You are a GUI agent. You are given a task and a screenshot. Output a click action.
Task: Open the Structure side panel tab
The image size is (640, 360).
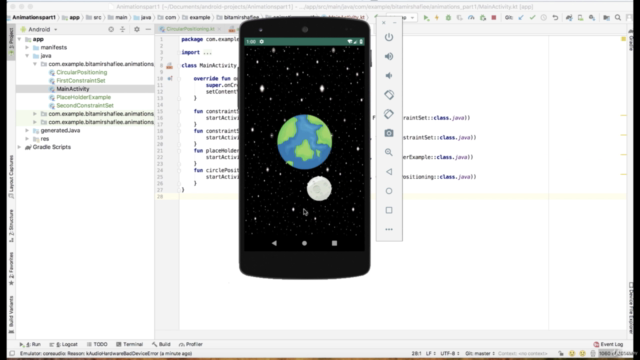tap(11, 226)
